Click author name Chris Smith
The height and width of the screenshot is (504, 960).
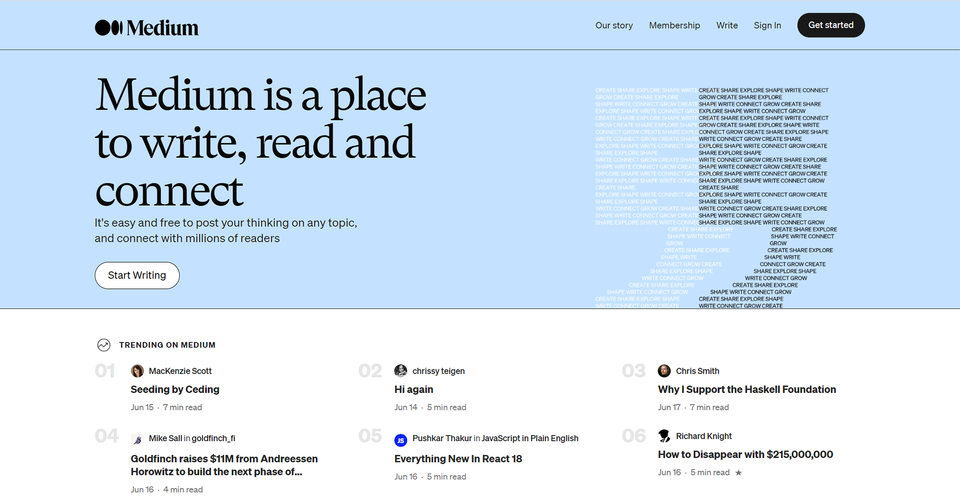tap(697, 371)
